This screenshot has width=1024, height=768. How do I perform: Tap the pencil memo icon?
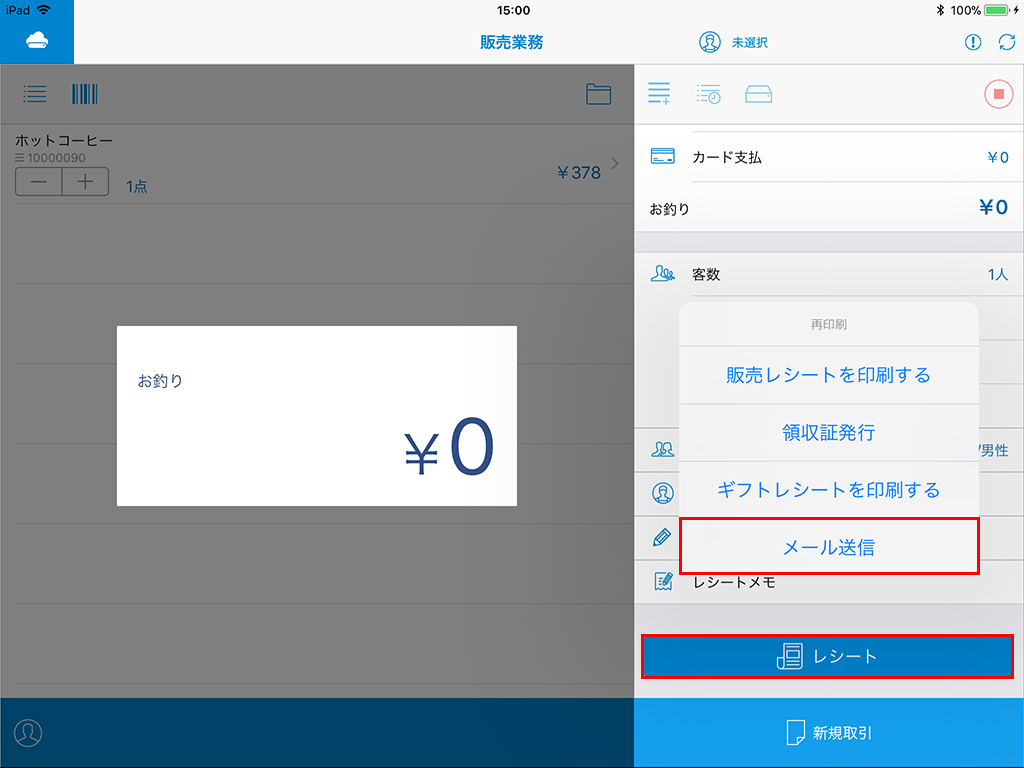coord(662,537)
